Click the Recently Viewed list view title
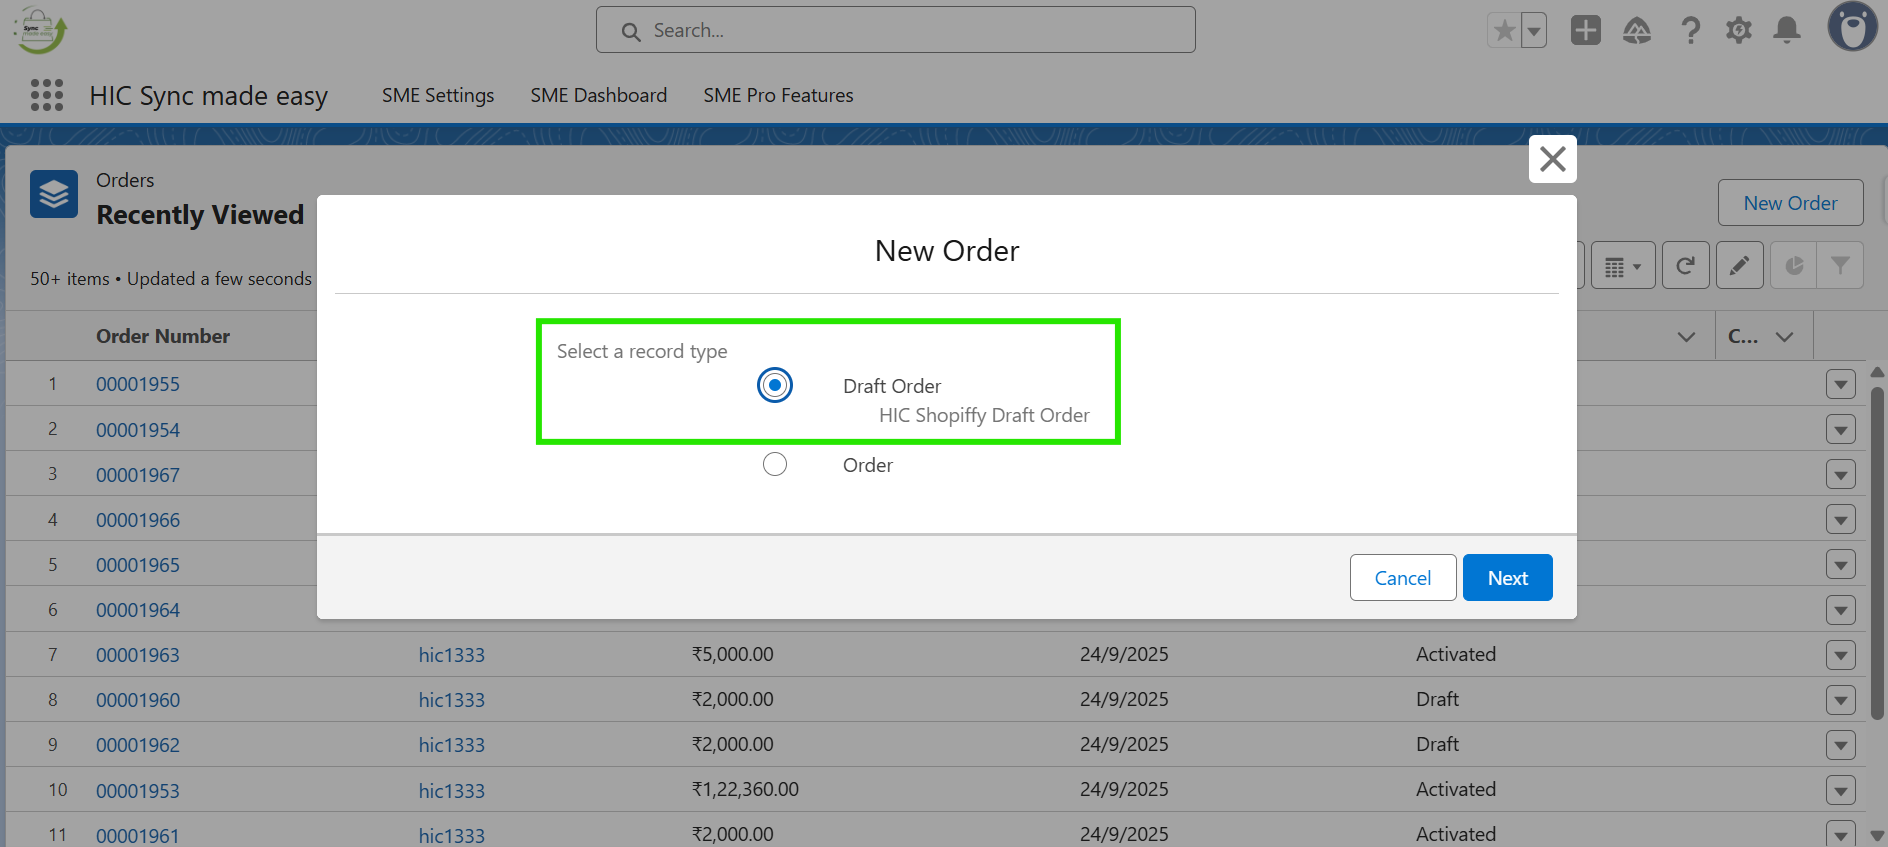The height and width of the screenshot is (847, 1888). pyautogui.click(x=200, y=215)
